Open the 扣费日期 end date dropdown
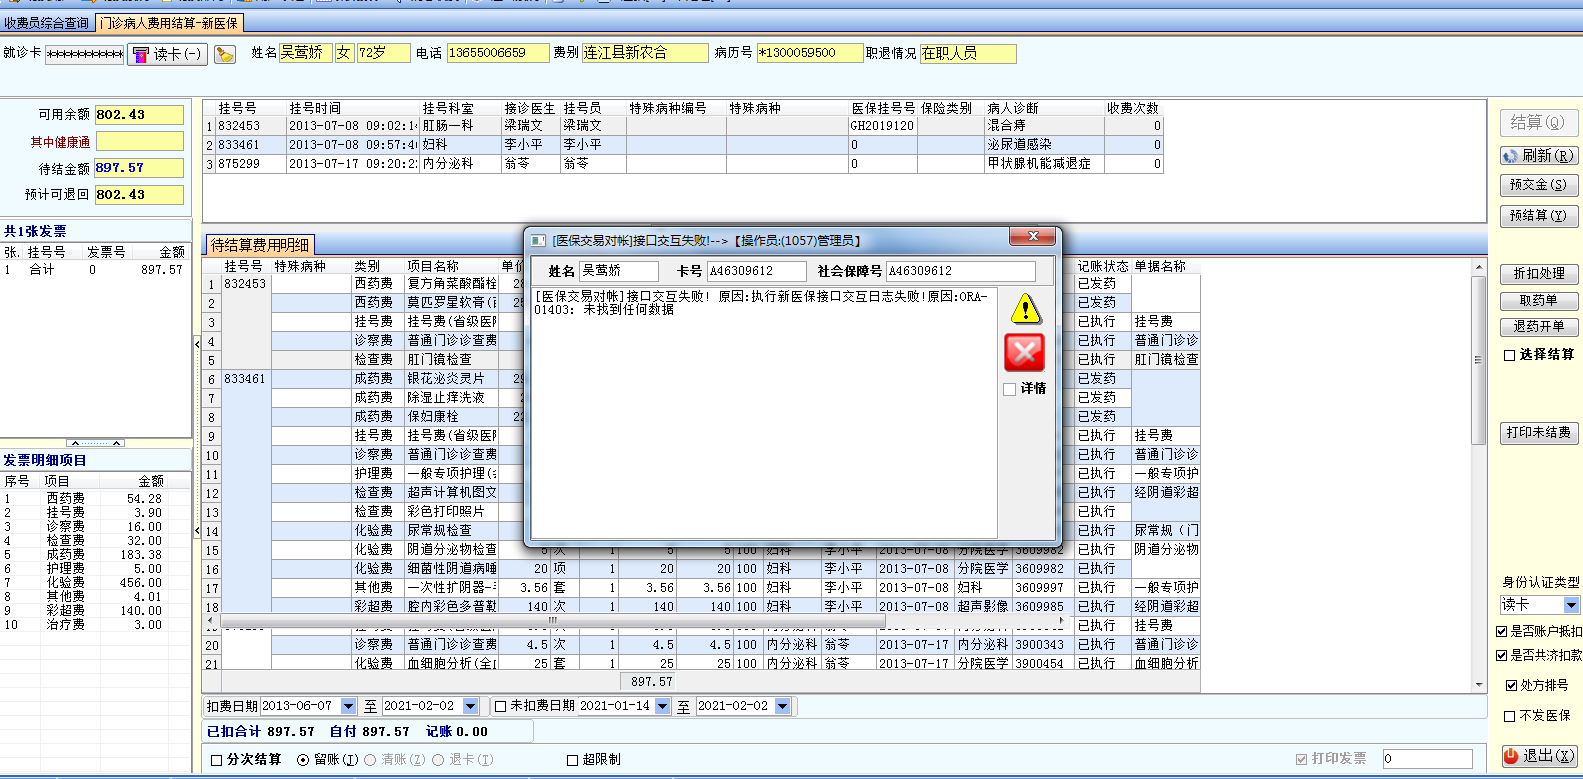Image resolution: width=1583 pixels, height=779 pixels. [470, 706]
